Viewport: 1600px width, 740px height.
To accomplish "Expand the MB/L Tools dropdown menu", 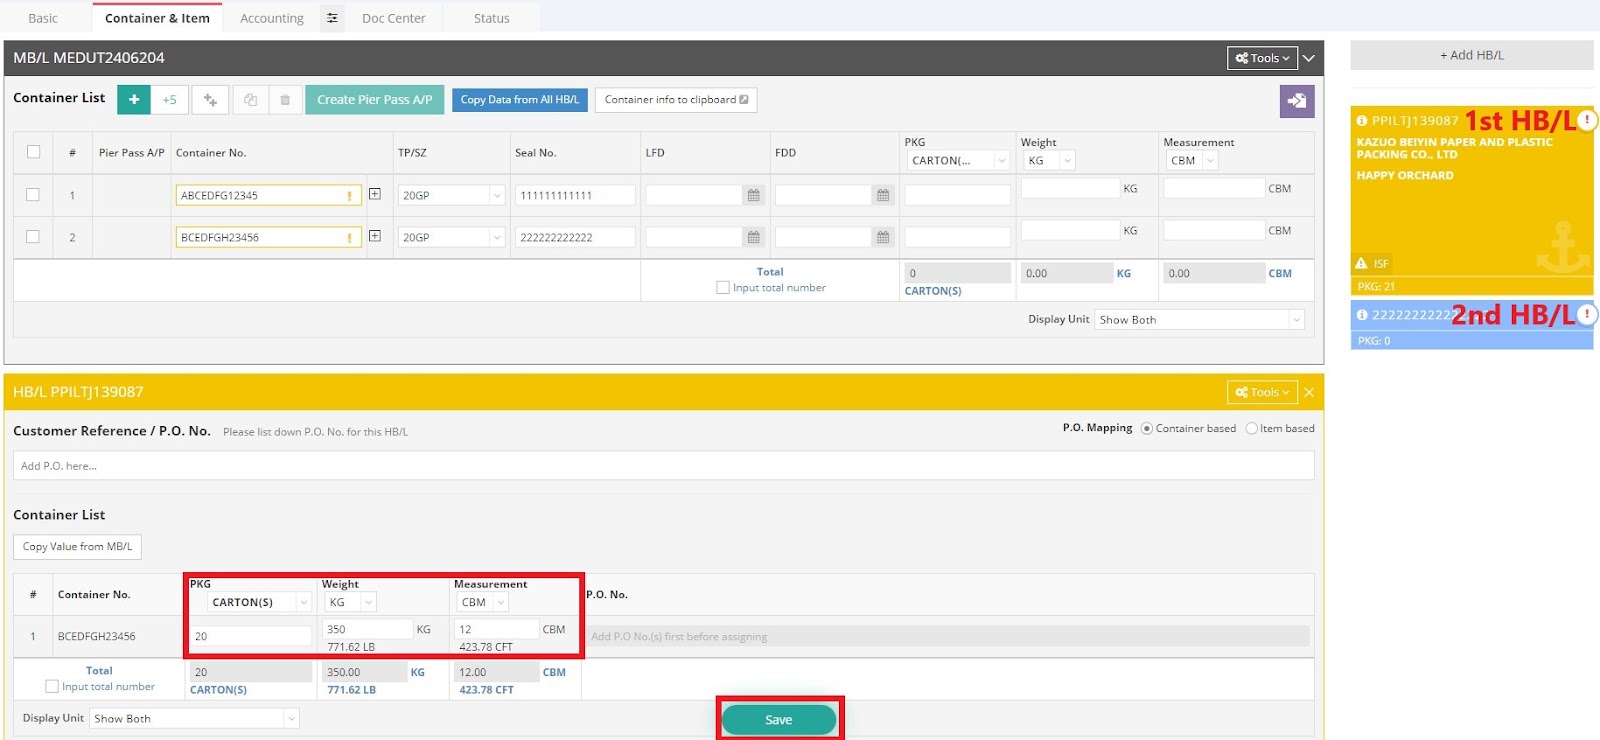I will pyautogui.click(x=1261, y=58).
